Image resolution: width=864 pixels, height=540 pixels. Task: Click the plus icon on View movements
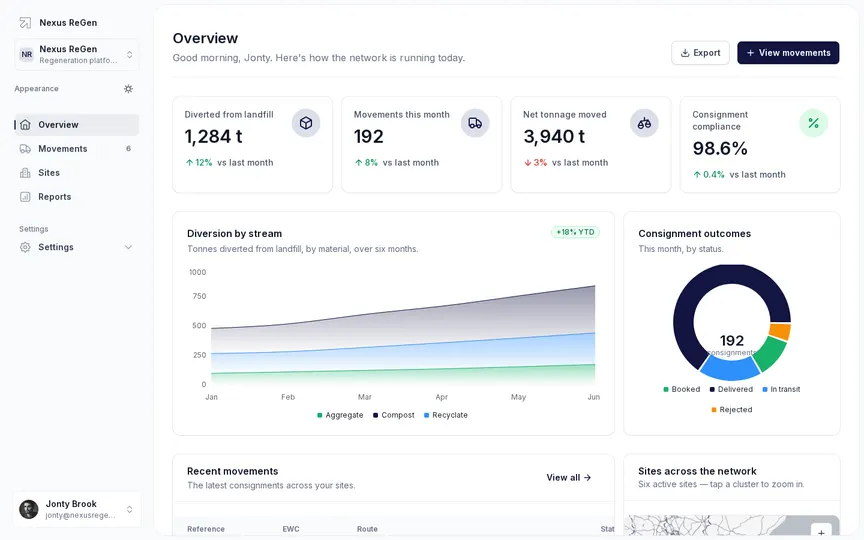coord(750,53)
